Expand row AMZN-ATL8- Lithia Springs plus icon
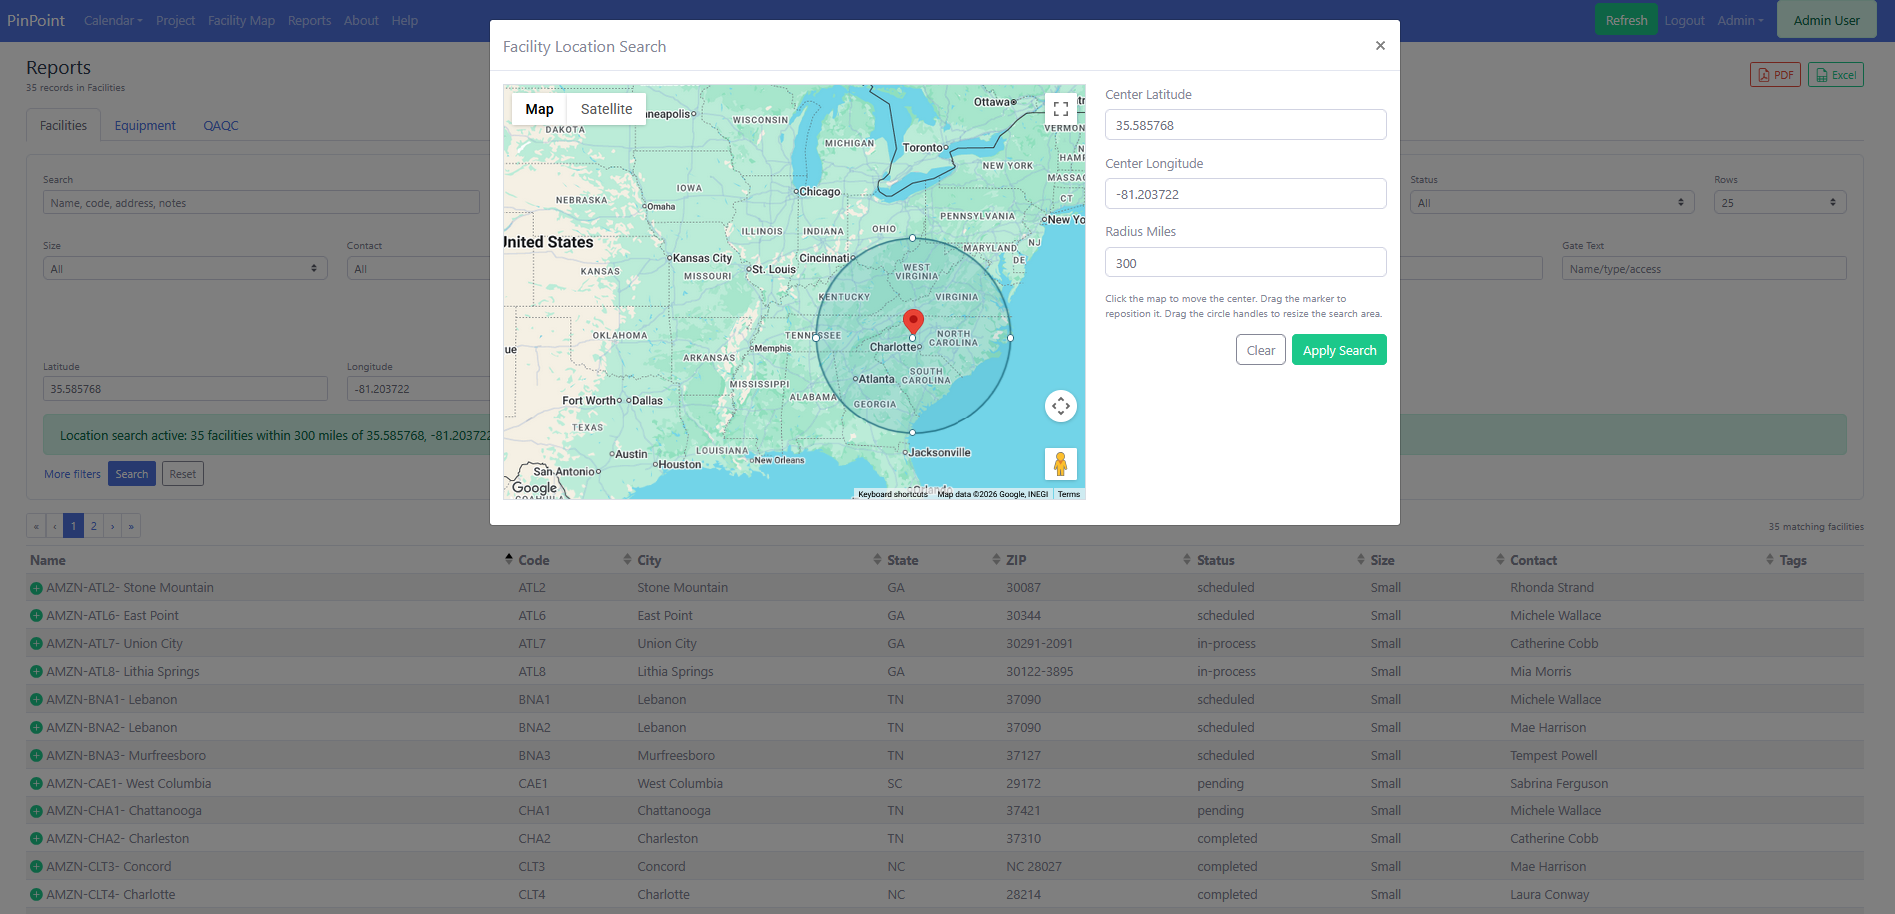 point(36,672)
